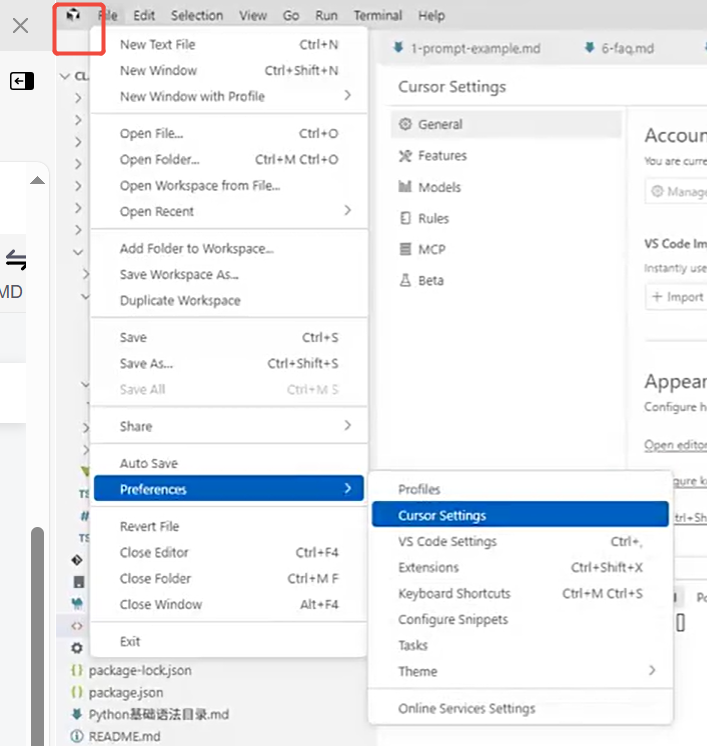Toggle Auto Save in File menu
The image size is (707, 746).
[x=229, y=463]
